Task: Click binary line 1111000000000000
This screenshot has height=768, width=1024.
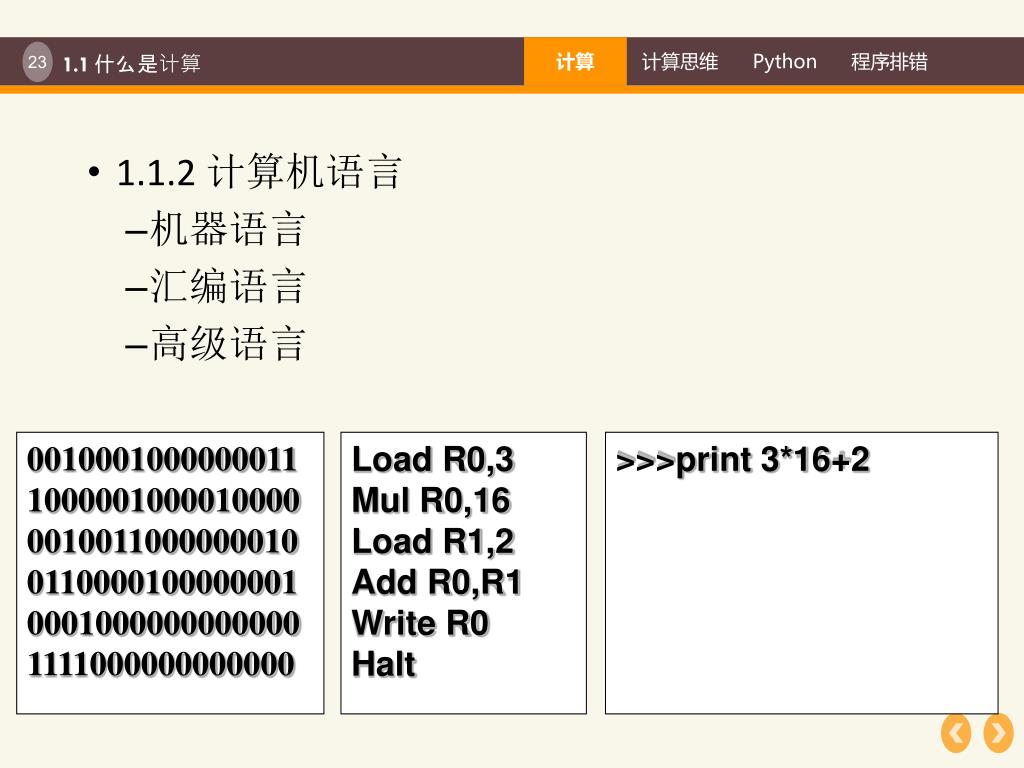Action: 161,664
